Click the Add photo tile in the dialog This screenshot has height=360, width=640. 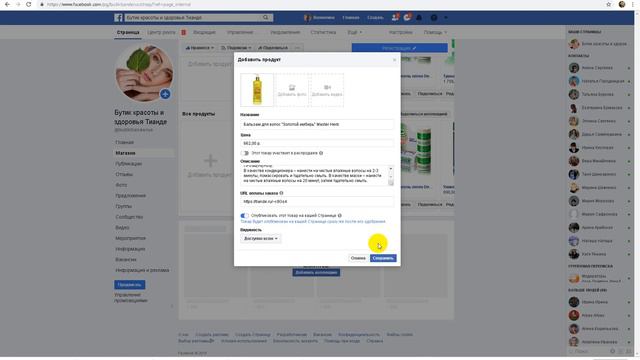point(292,90)
